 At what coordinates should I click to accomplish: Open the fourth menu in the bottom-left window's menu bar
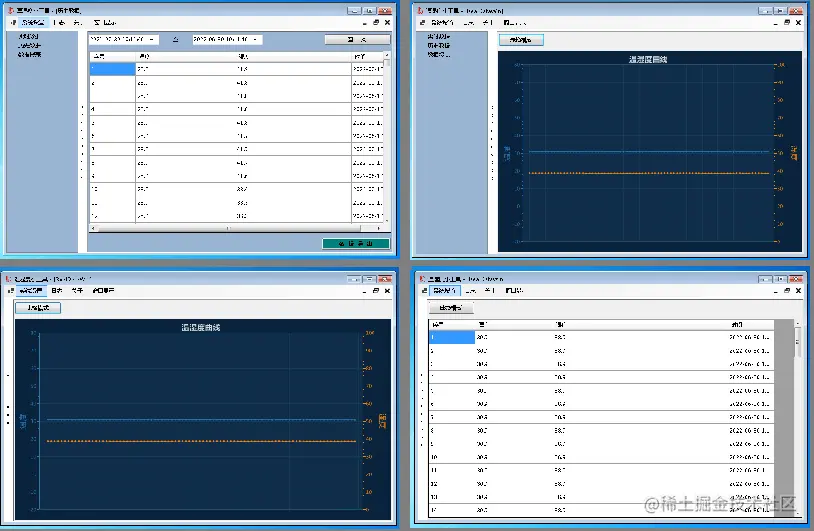pos(103,291)
